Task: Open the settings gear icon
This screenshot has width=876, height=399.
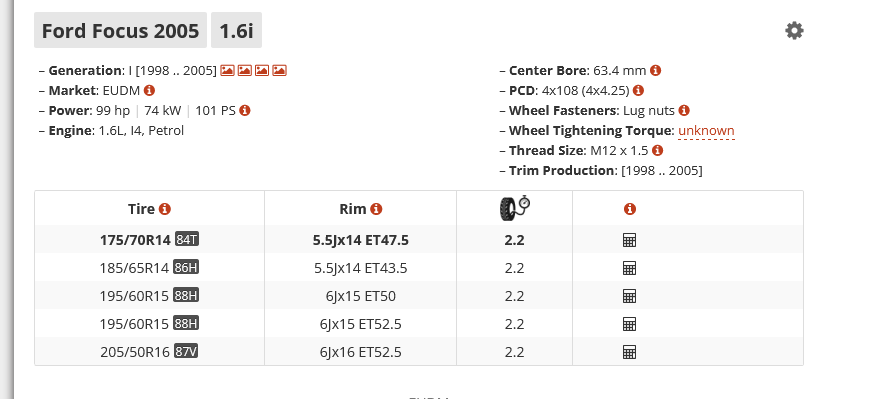Action: 794,30
